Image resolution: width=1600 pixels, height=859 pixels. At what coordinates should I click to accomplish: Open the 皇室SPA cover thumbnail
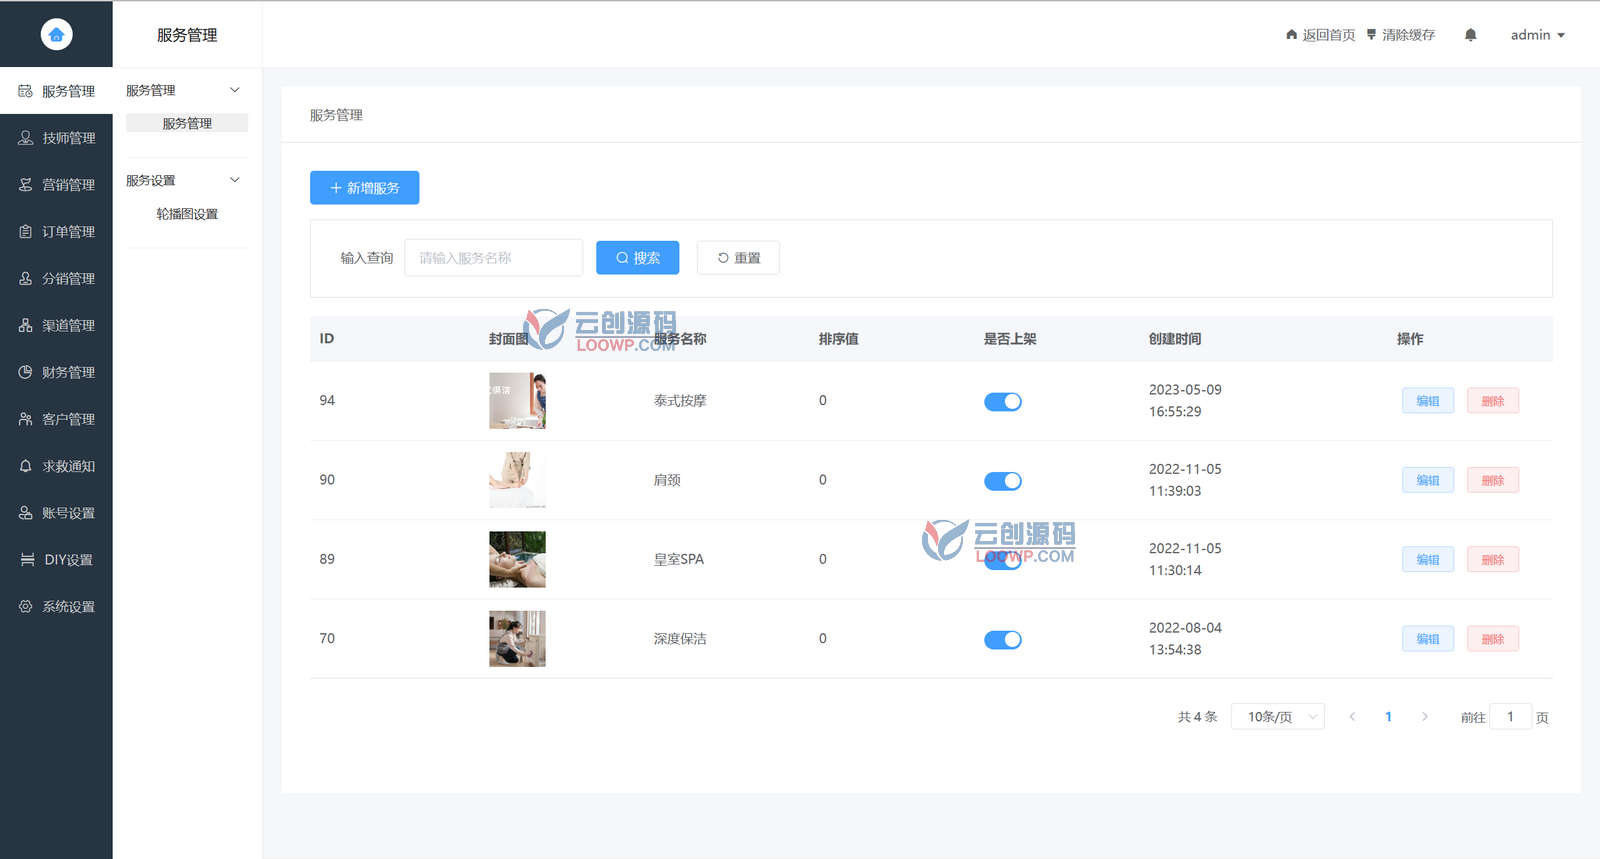(x=517, y=559)
